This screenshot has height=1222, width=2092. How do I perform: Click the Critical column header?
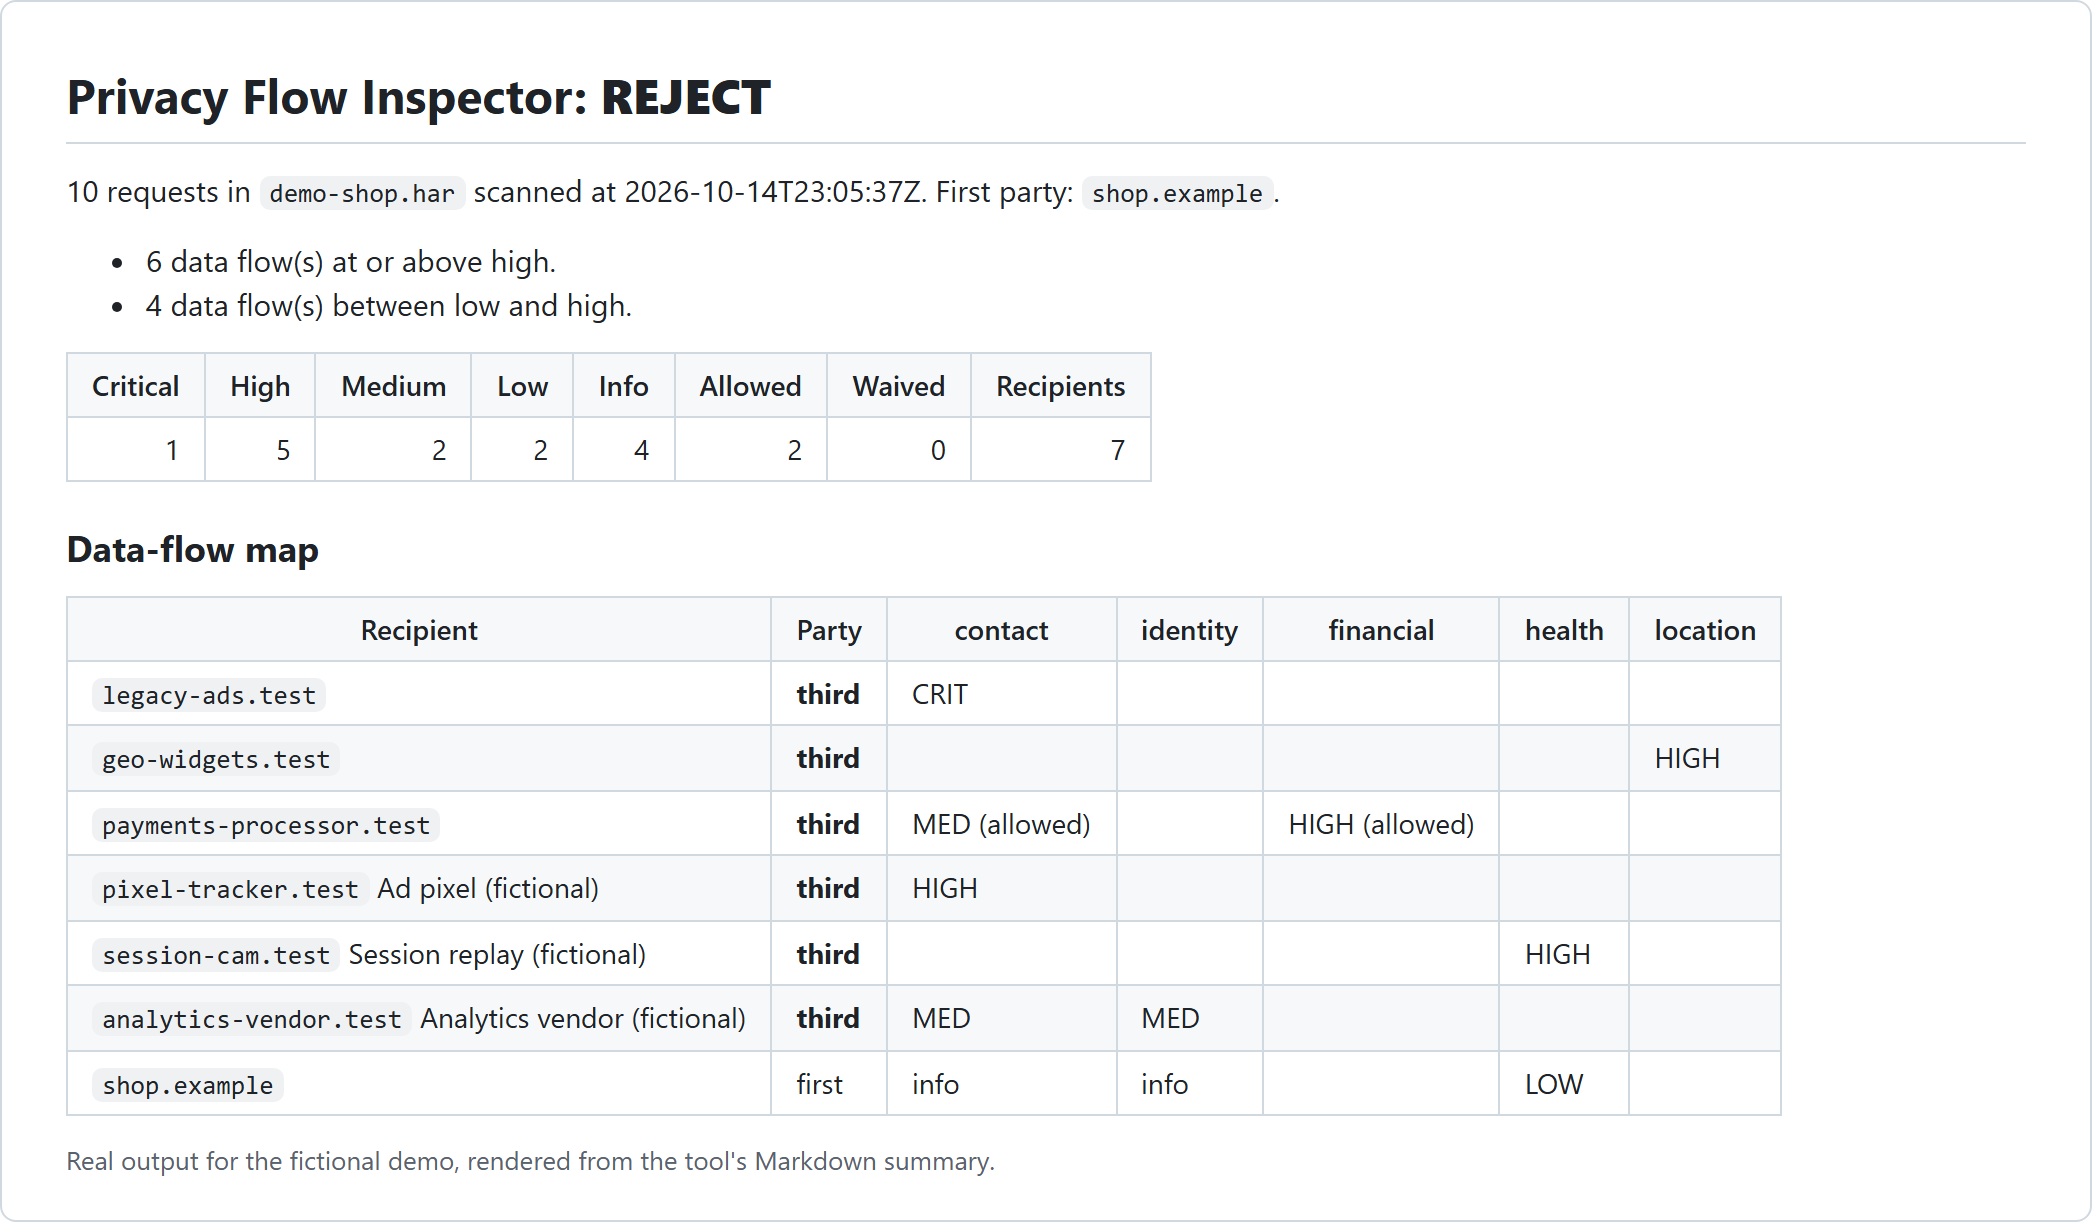pyautogui.click(x=136, y=386)
